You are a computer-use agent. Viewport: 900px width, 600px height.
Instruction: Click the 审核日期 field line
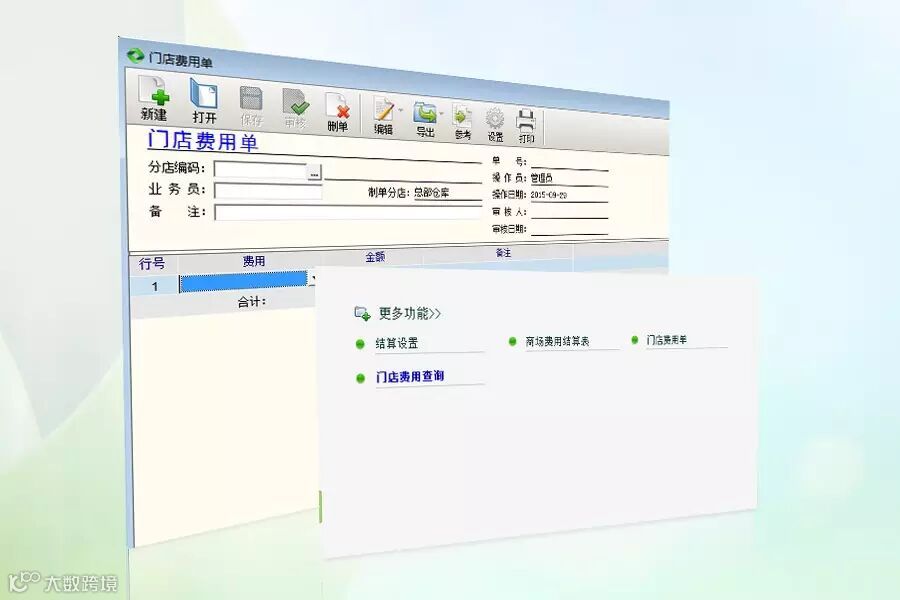(569, 229)
